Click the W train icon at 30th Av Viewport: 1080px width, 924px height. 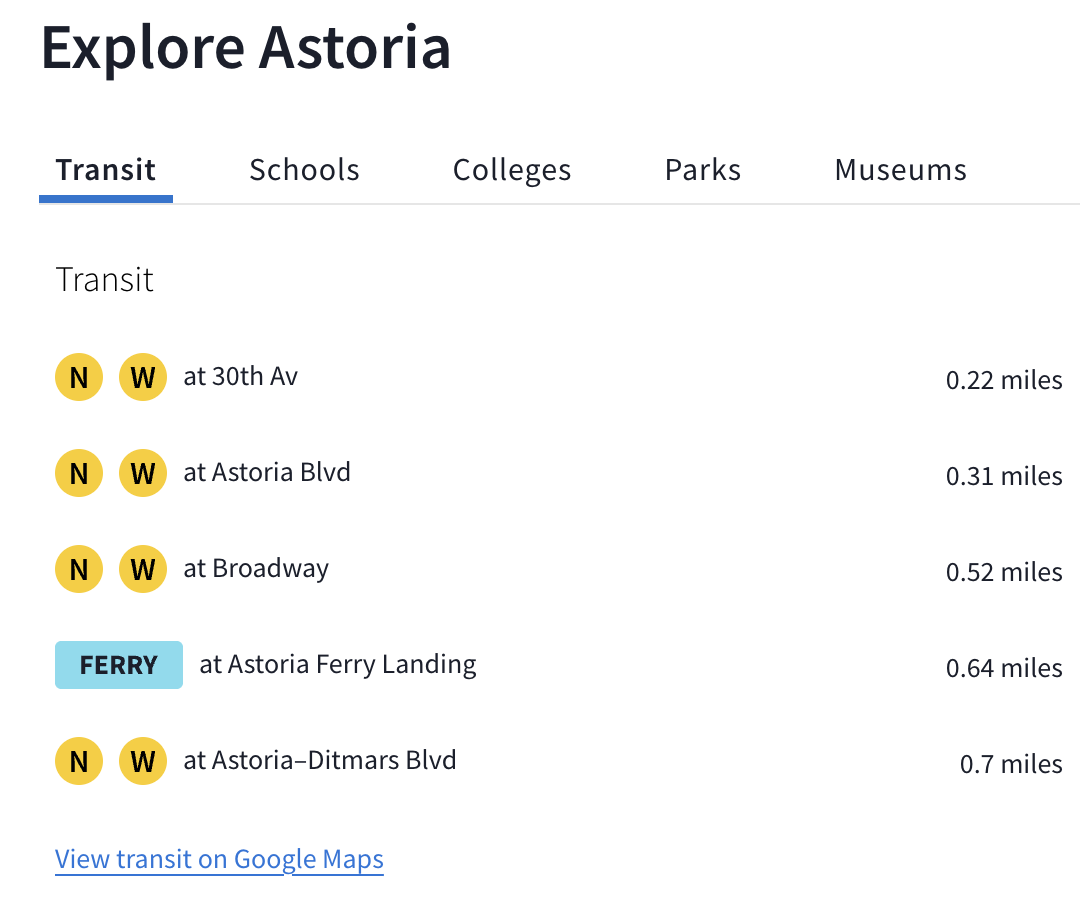tap(143, 377)
